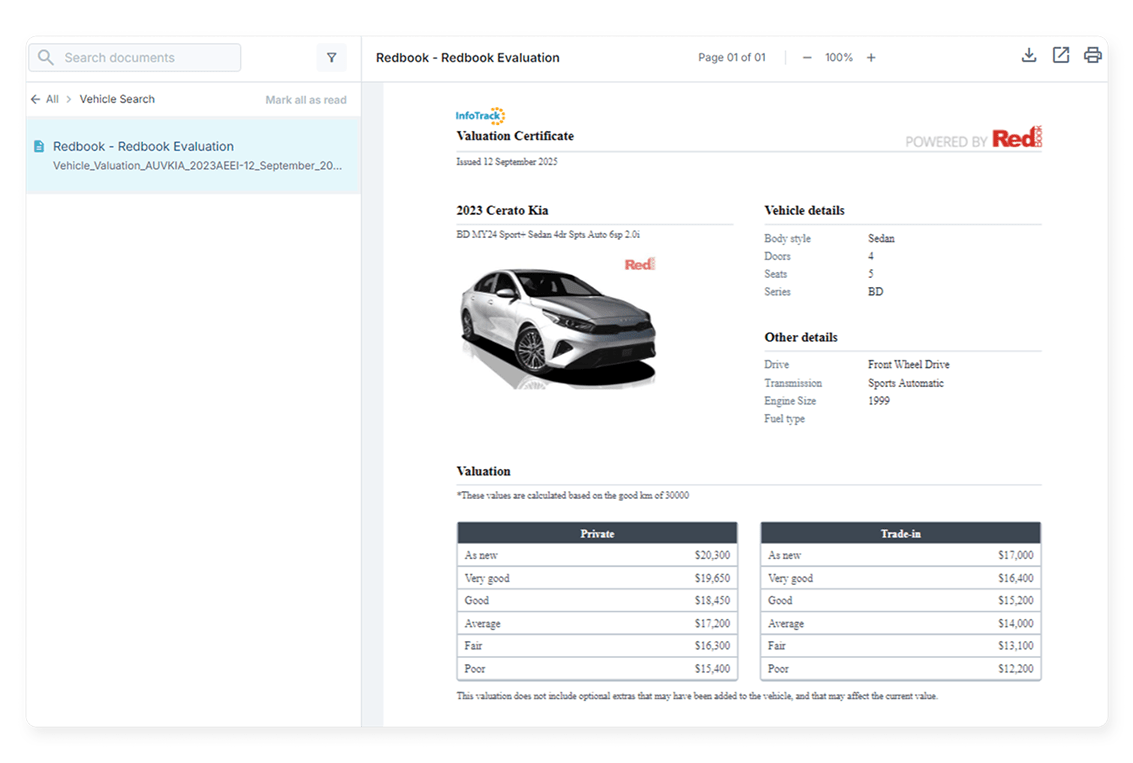Screen dimensions: 1133x763
Task: Click the Redbook document file icon
Action: [x=39, y=146]
